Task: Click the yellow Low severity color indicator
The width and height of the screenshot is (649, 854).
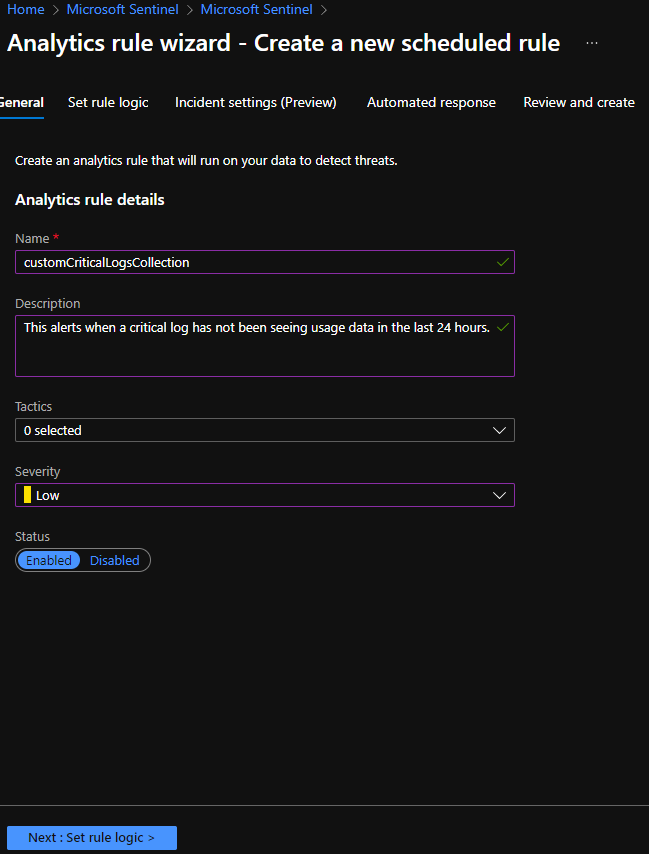Action: (27, 495)
